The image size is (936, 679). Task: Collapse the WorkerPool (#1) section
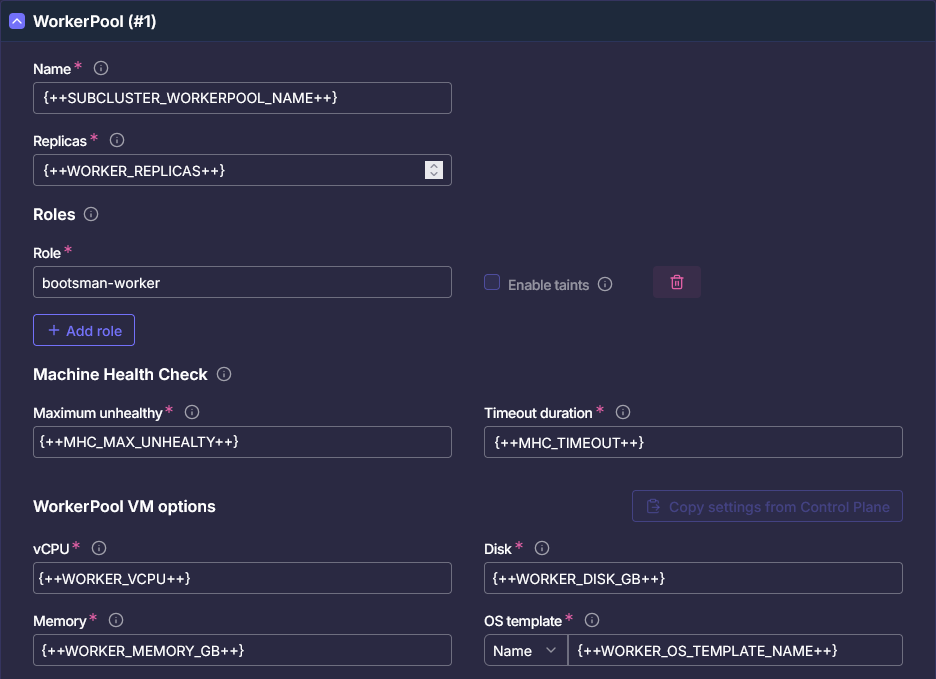tap(17, 21)
